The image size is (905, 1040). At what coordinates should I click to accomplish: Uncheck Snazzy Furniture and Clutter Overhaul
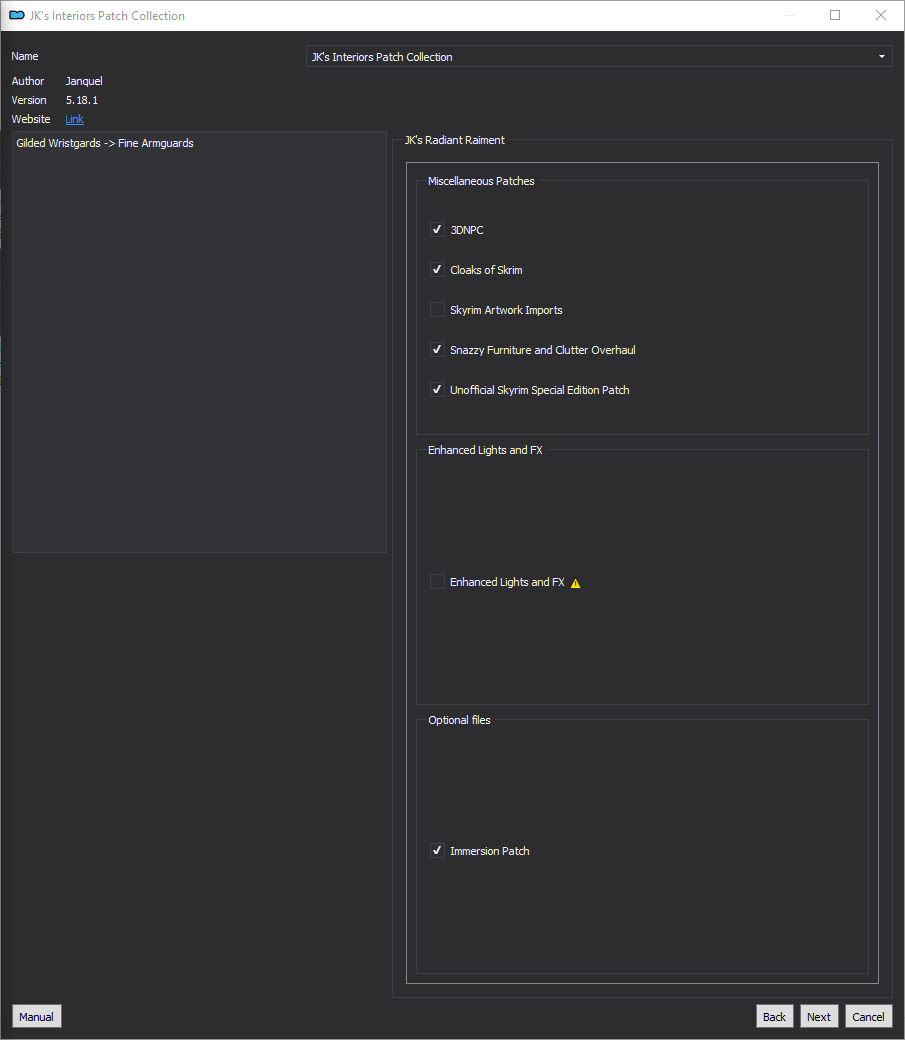(x=437, y=350)
